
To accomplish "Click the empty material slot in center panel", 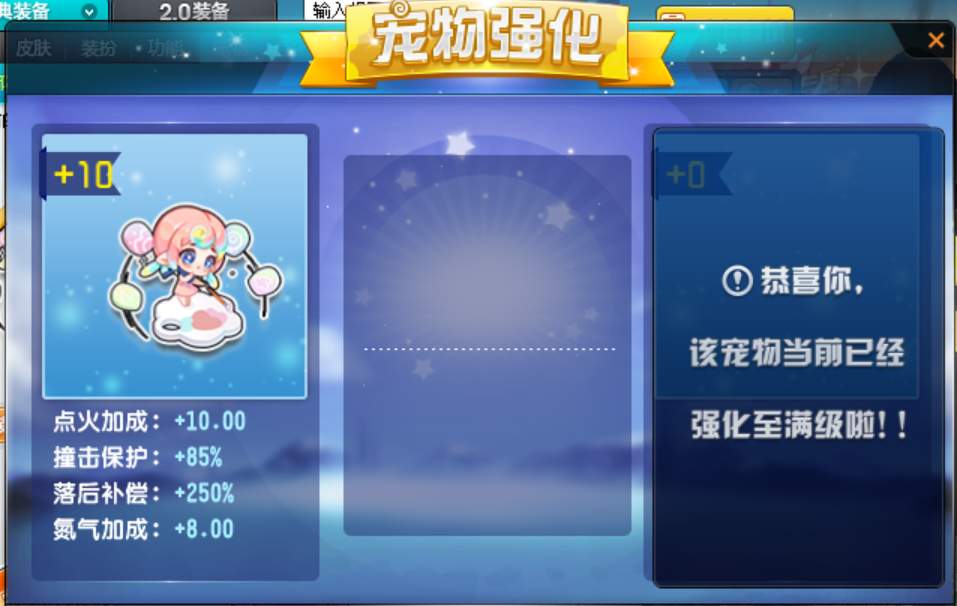I will 487,345.
